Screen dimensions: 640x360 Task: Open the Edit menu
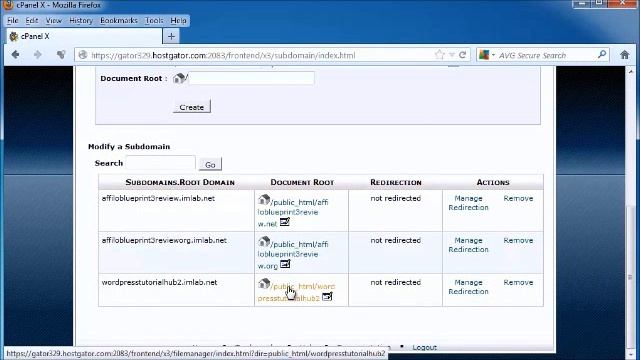32,20
